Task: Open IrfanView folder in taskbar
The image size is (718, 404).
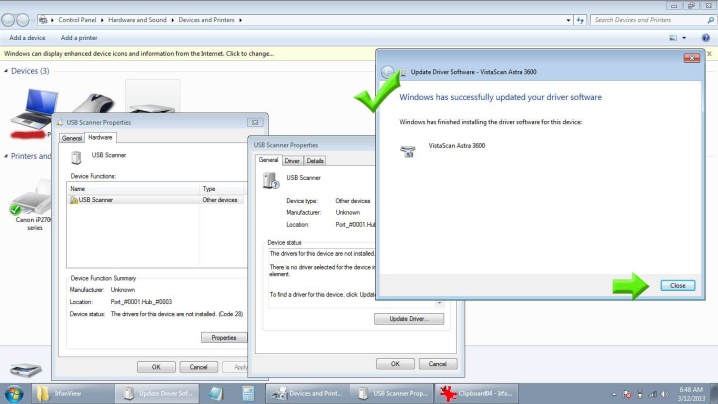Action: 72,393
